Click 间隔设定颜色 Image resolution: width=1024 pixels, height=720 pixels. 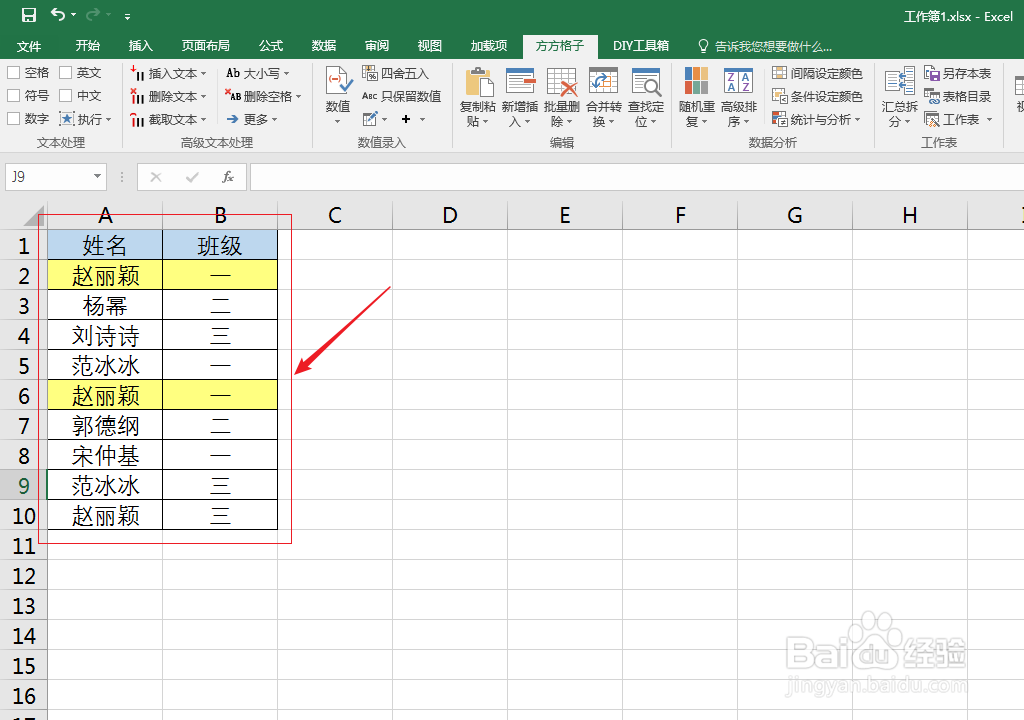[818, 73]
